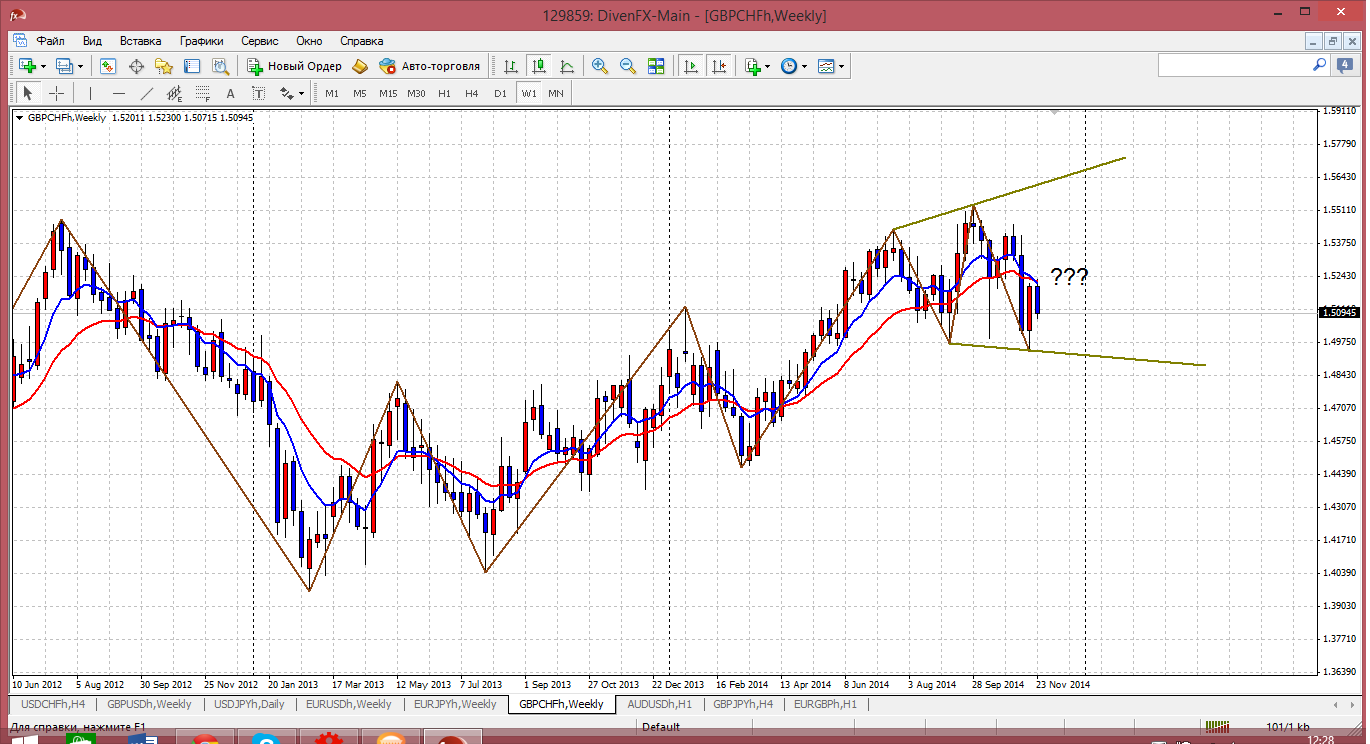The image size is (1370, 744).
Task: Select the H4 timeframe button
Action: point(472,93)
